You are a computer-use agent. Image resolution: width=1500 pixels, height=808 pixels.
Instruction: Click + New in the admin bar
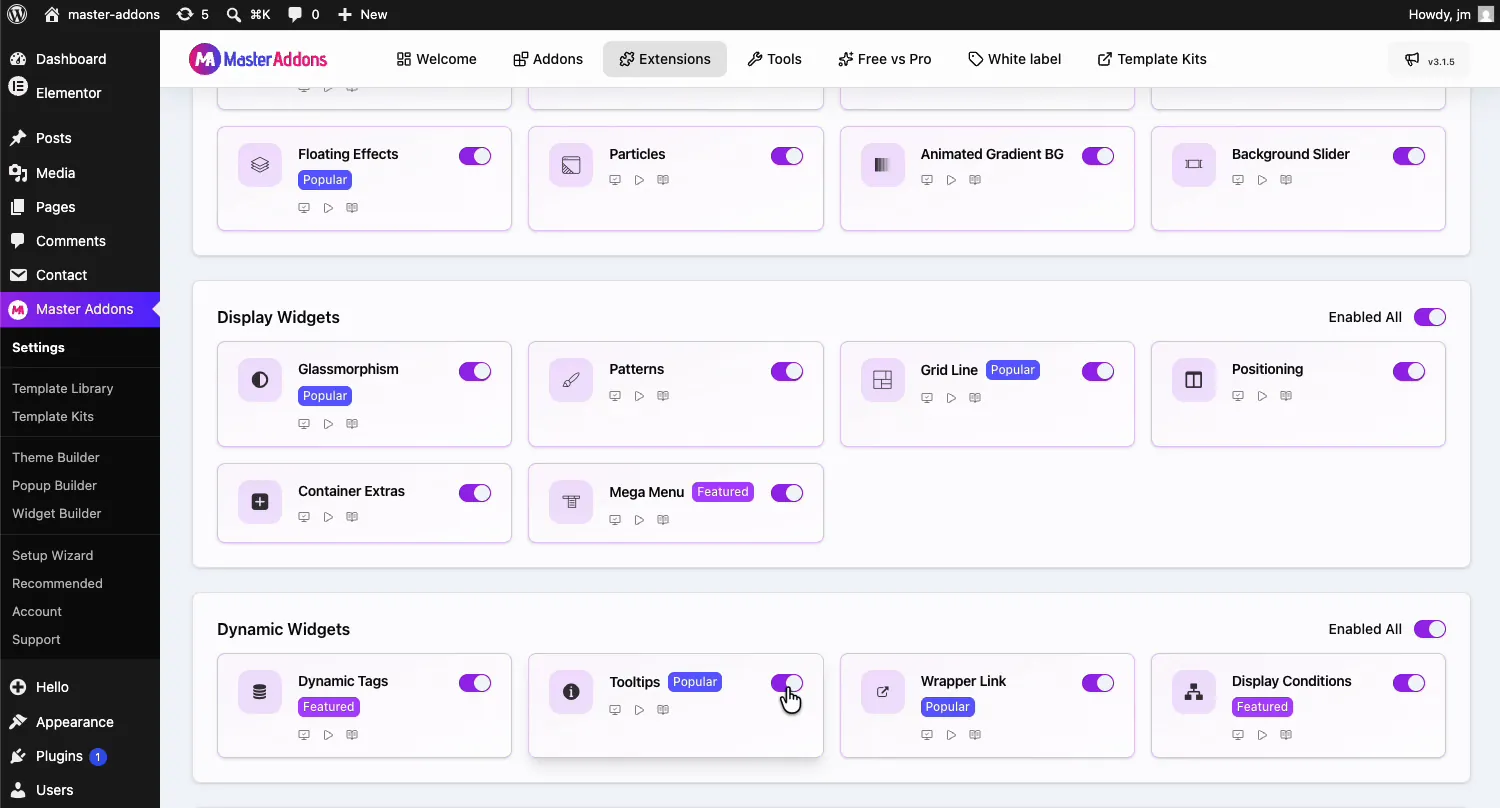coord(362,15)
